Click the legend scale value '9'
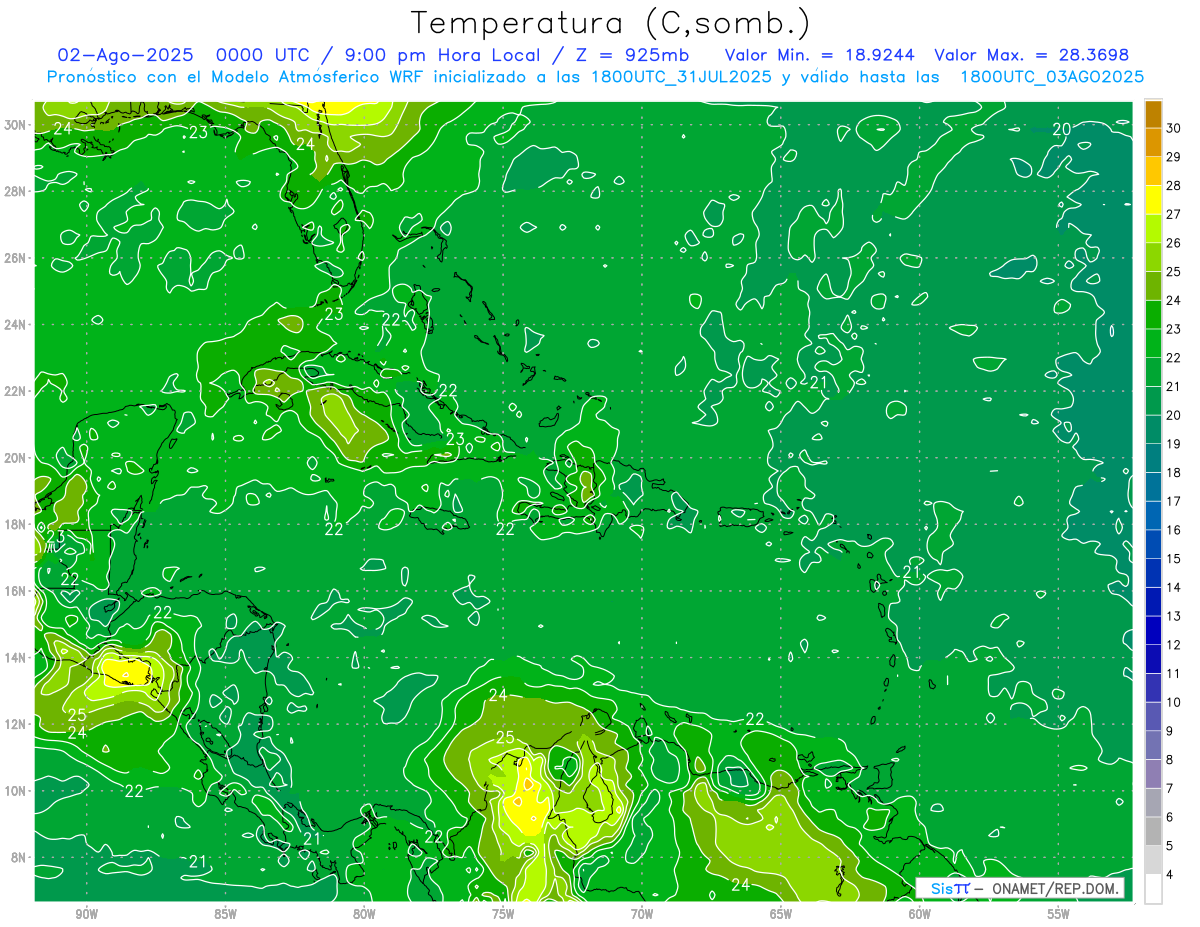The width and height of the screenshot is (1200, 927). (1171, 731)
